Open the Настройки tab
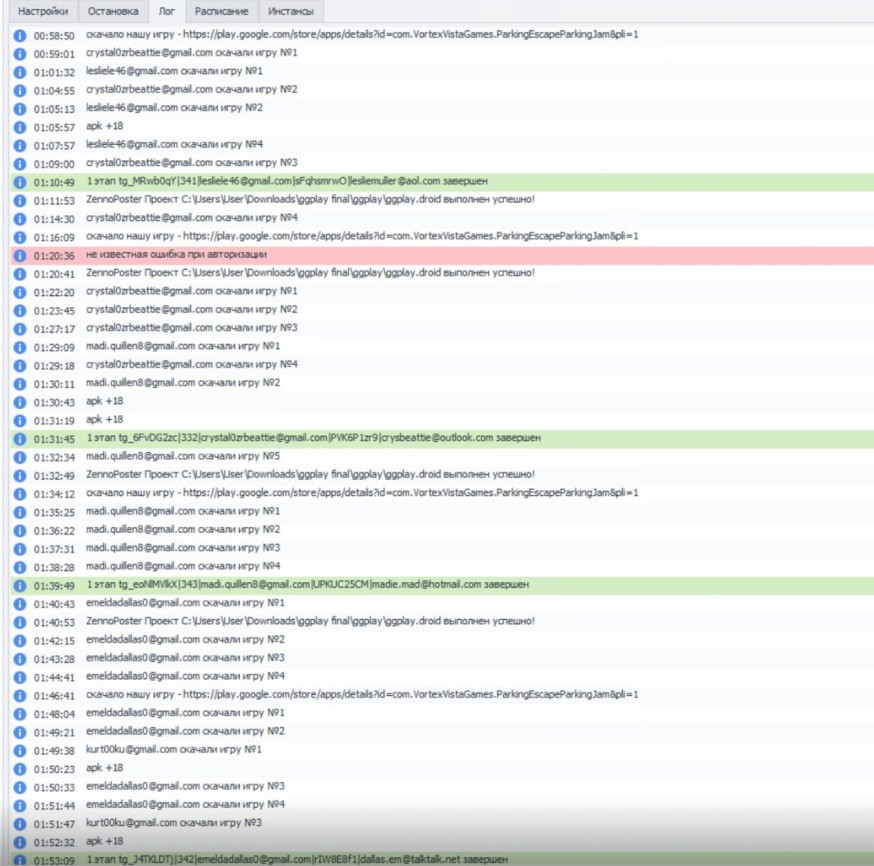This screenshot has width=874, height=866. click(x=43, y=11)
